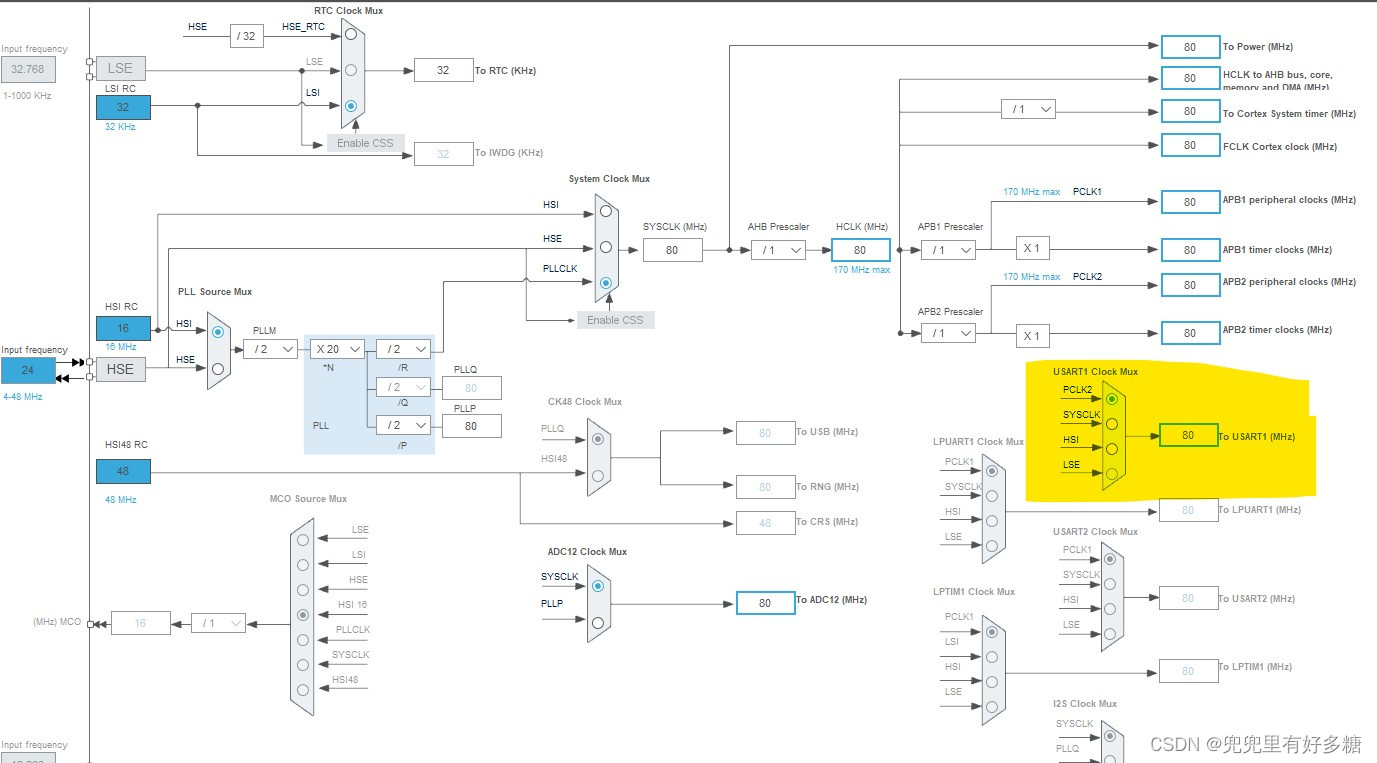
Task: Open the APB2 Prescaler dropdown
Action: 948,333
